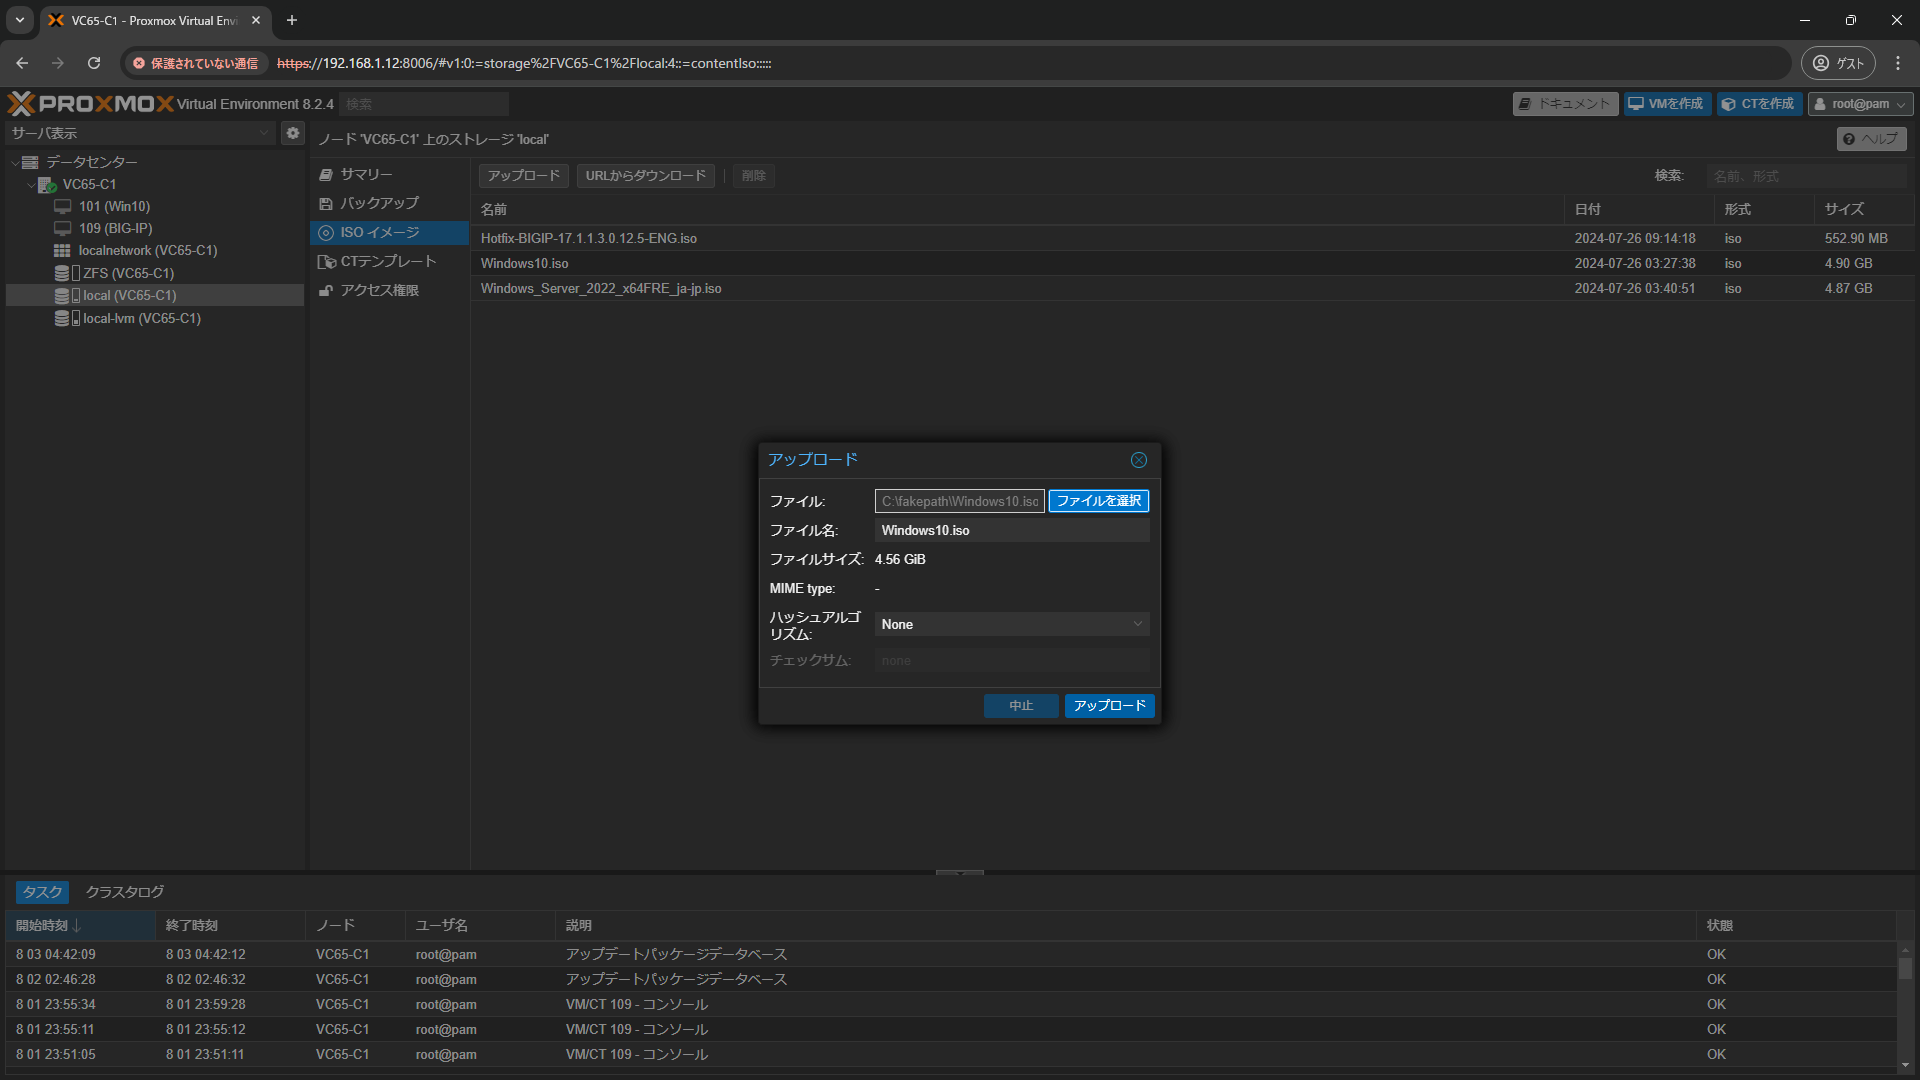Open CT Templates panel
The image size is (1920, 1080).
pyautogui.click(x=390, y=262)
